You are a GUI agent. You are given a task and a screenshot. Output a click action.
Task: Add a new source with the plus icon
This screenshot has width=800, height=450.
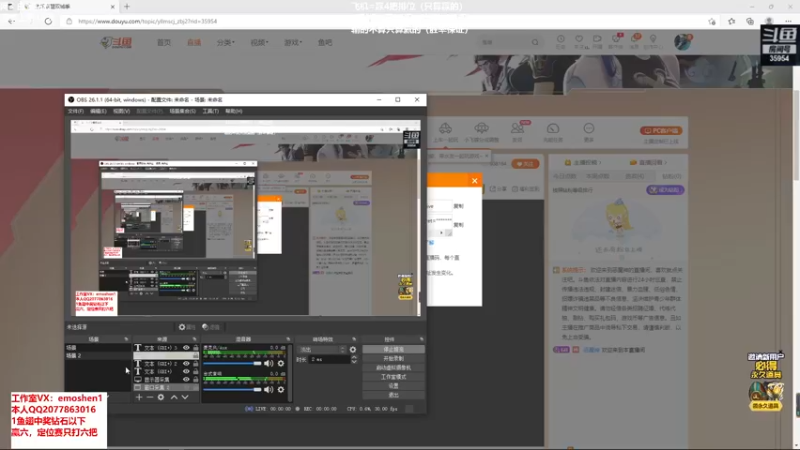[x=139, y=397]
